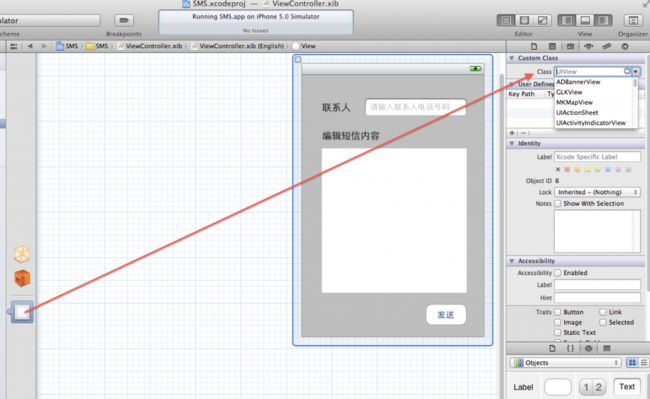Screen dimensions: 650x399
Task: Click ViewController.xib in the jump bar
Action: point(150,46)
